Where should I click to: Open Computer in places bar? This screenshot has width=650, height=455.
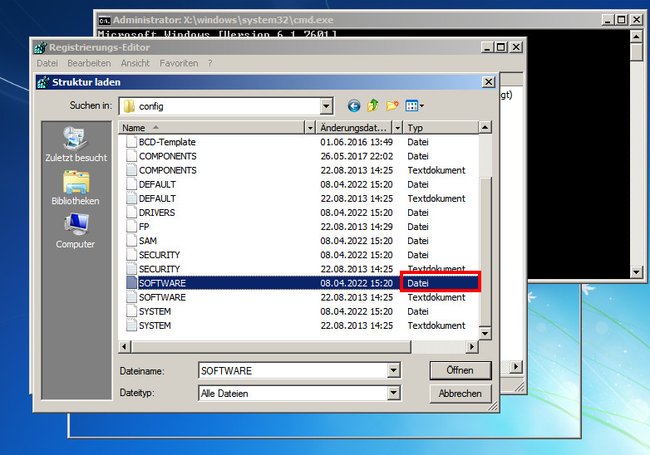(75, 231)
